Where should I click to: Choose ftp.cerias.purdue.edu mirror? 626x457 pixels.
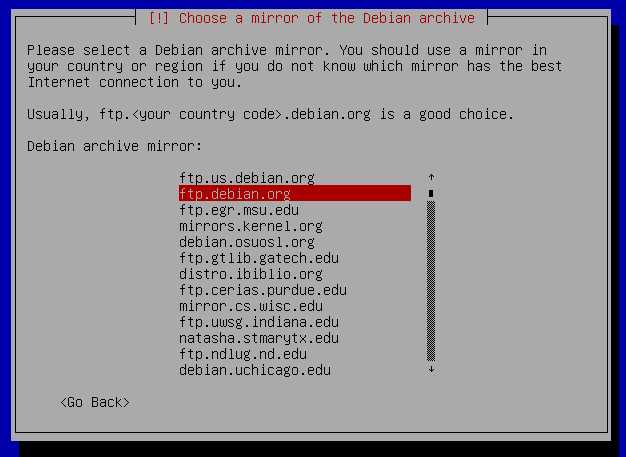pos(263,290)
